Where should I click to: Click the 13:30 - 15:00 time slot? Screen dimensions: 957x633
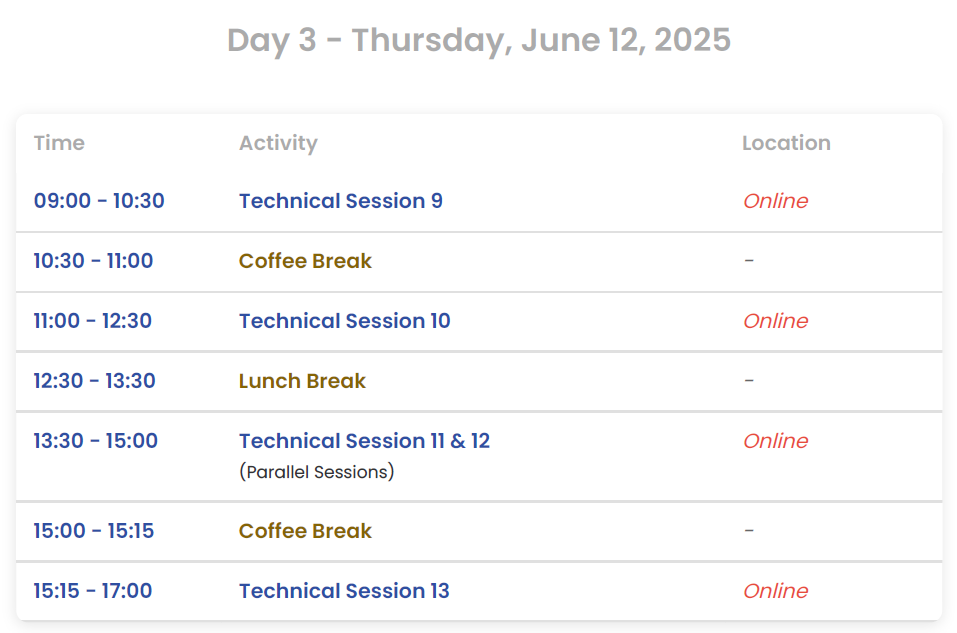click(96, 441)
